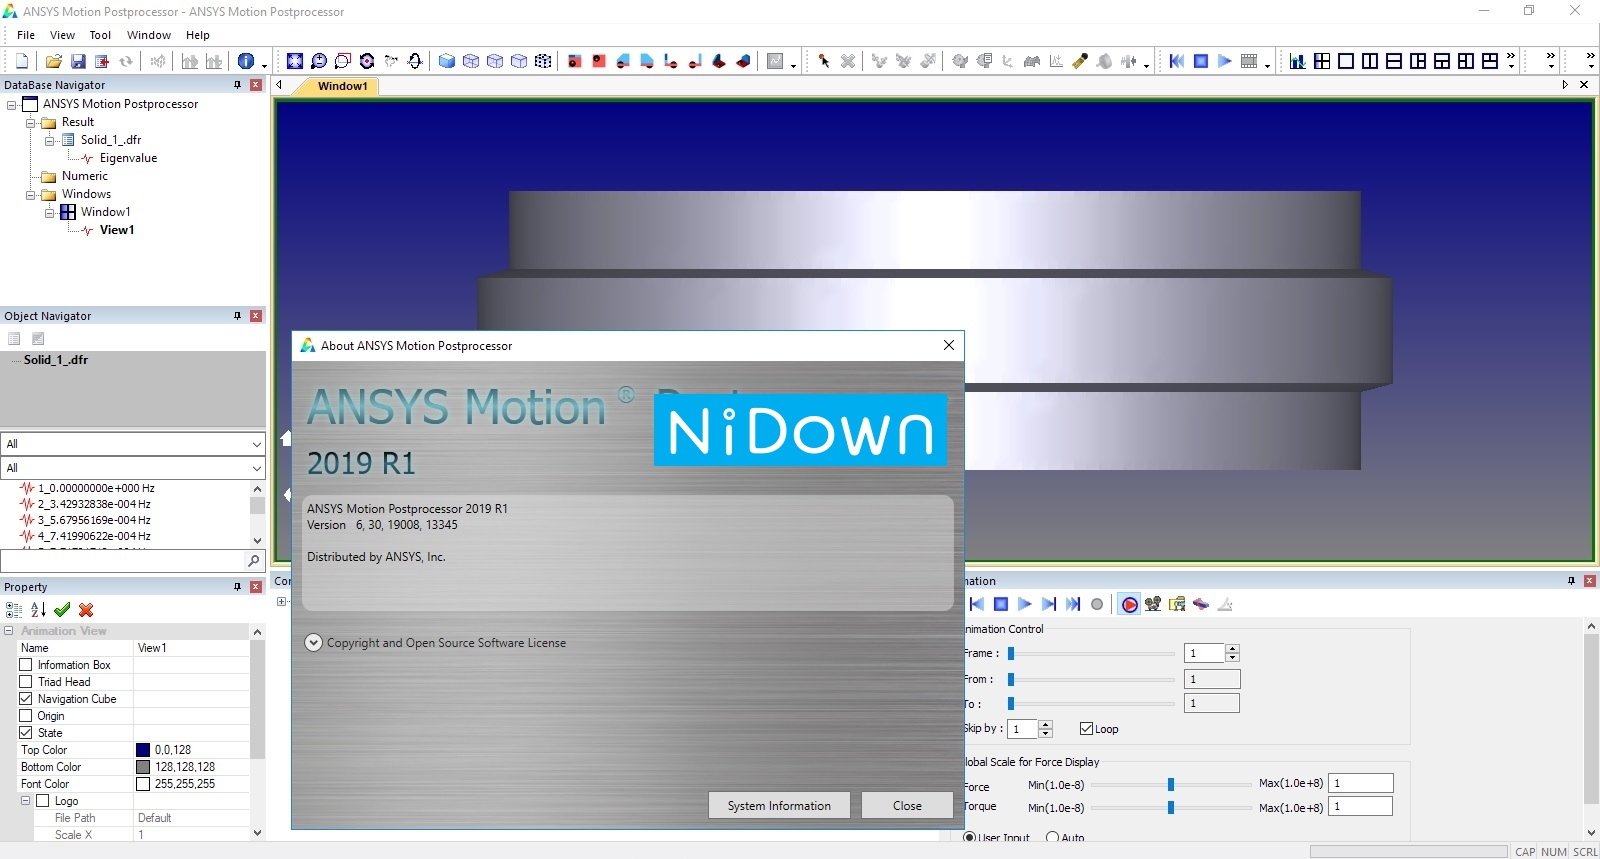
Task: Click the Object Navigator search magnifier icon
Action: click(254, 561)
